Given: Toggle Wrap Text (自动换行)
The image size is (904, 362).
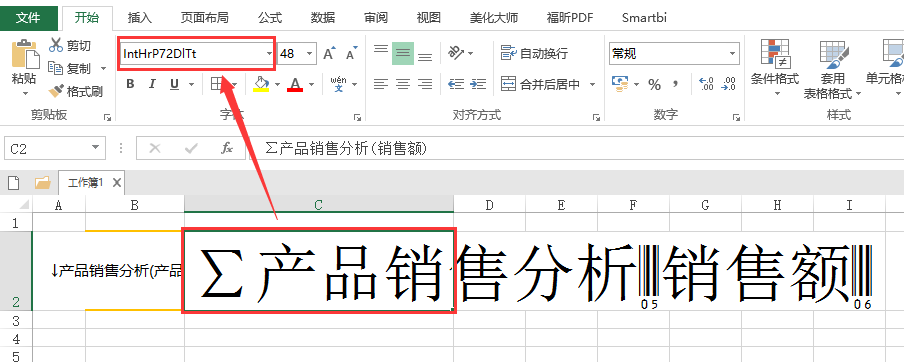Looking at the screenshot, I should 534,53.
